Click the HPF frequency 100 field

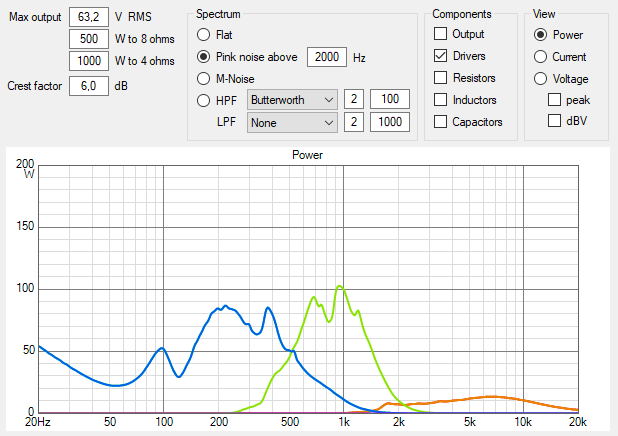click(390, 99)
